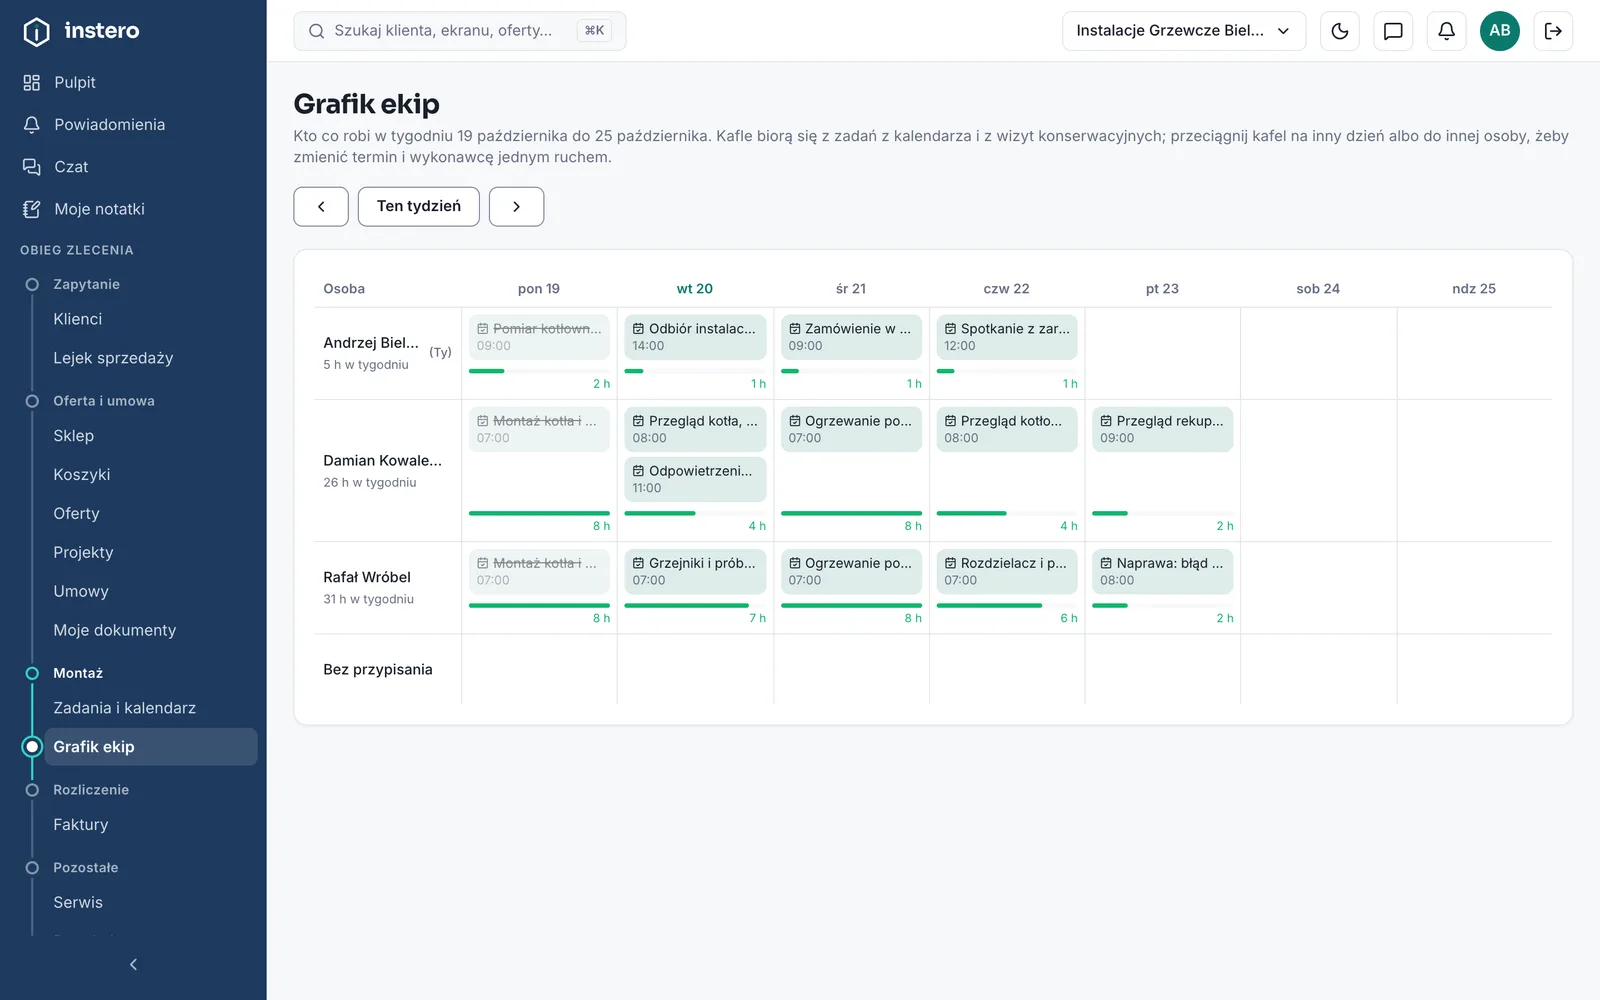Click the Szukaj klienta search field
The height and width of the screenshot is (1000, 1600).
[x=460, y=31]
